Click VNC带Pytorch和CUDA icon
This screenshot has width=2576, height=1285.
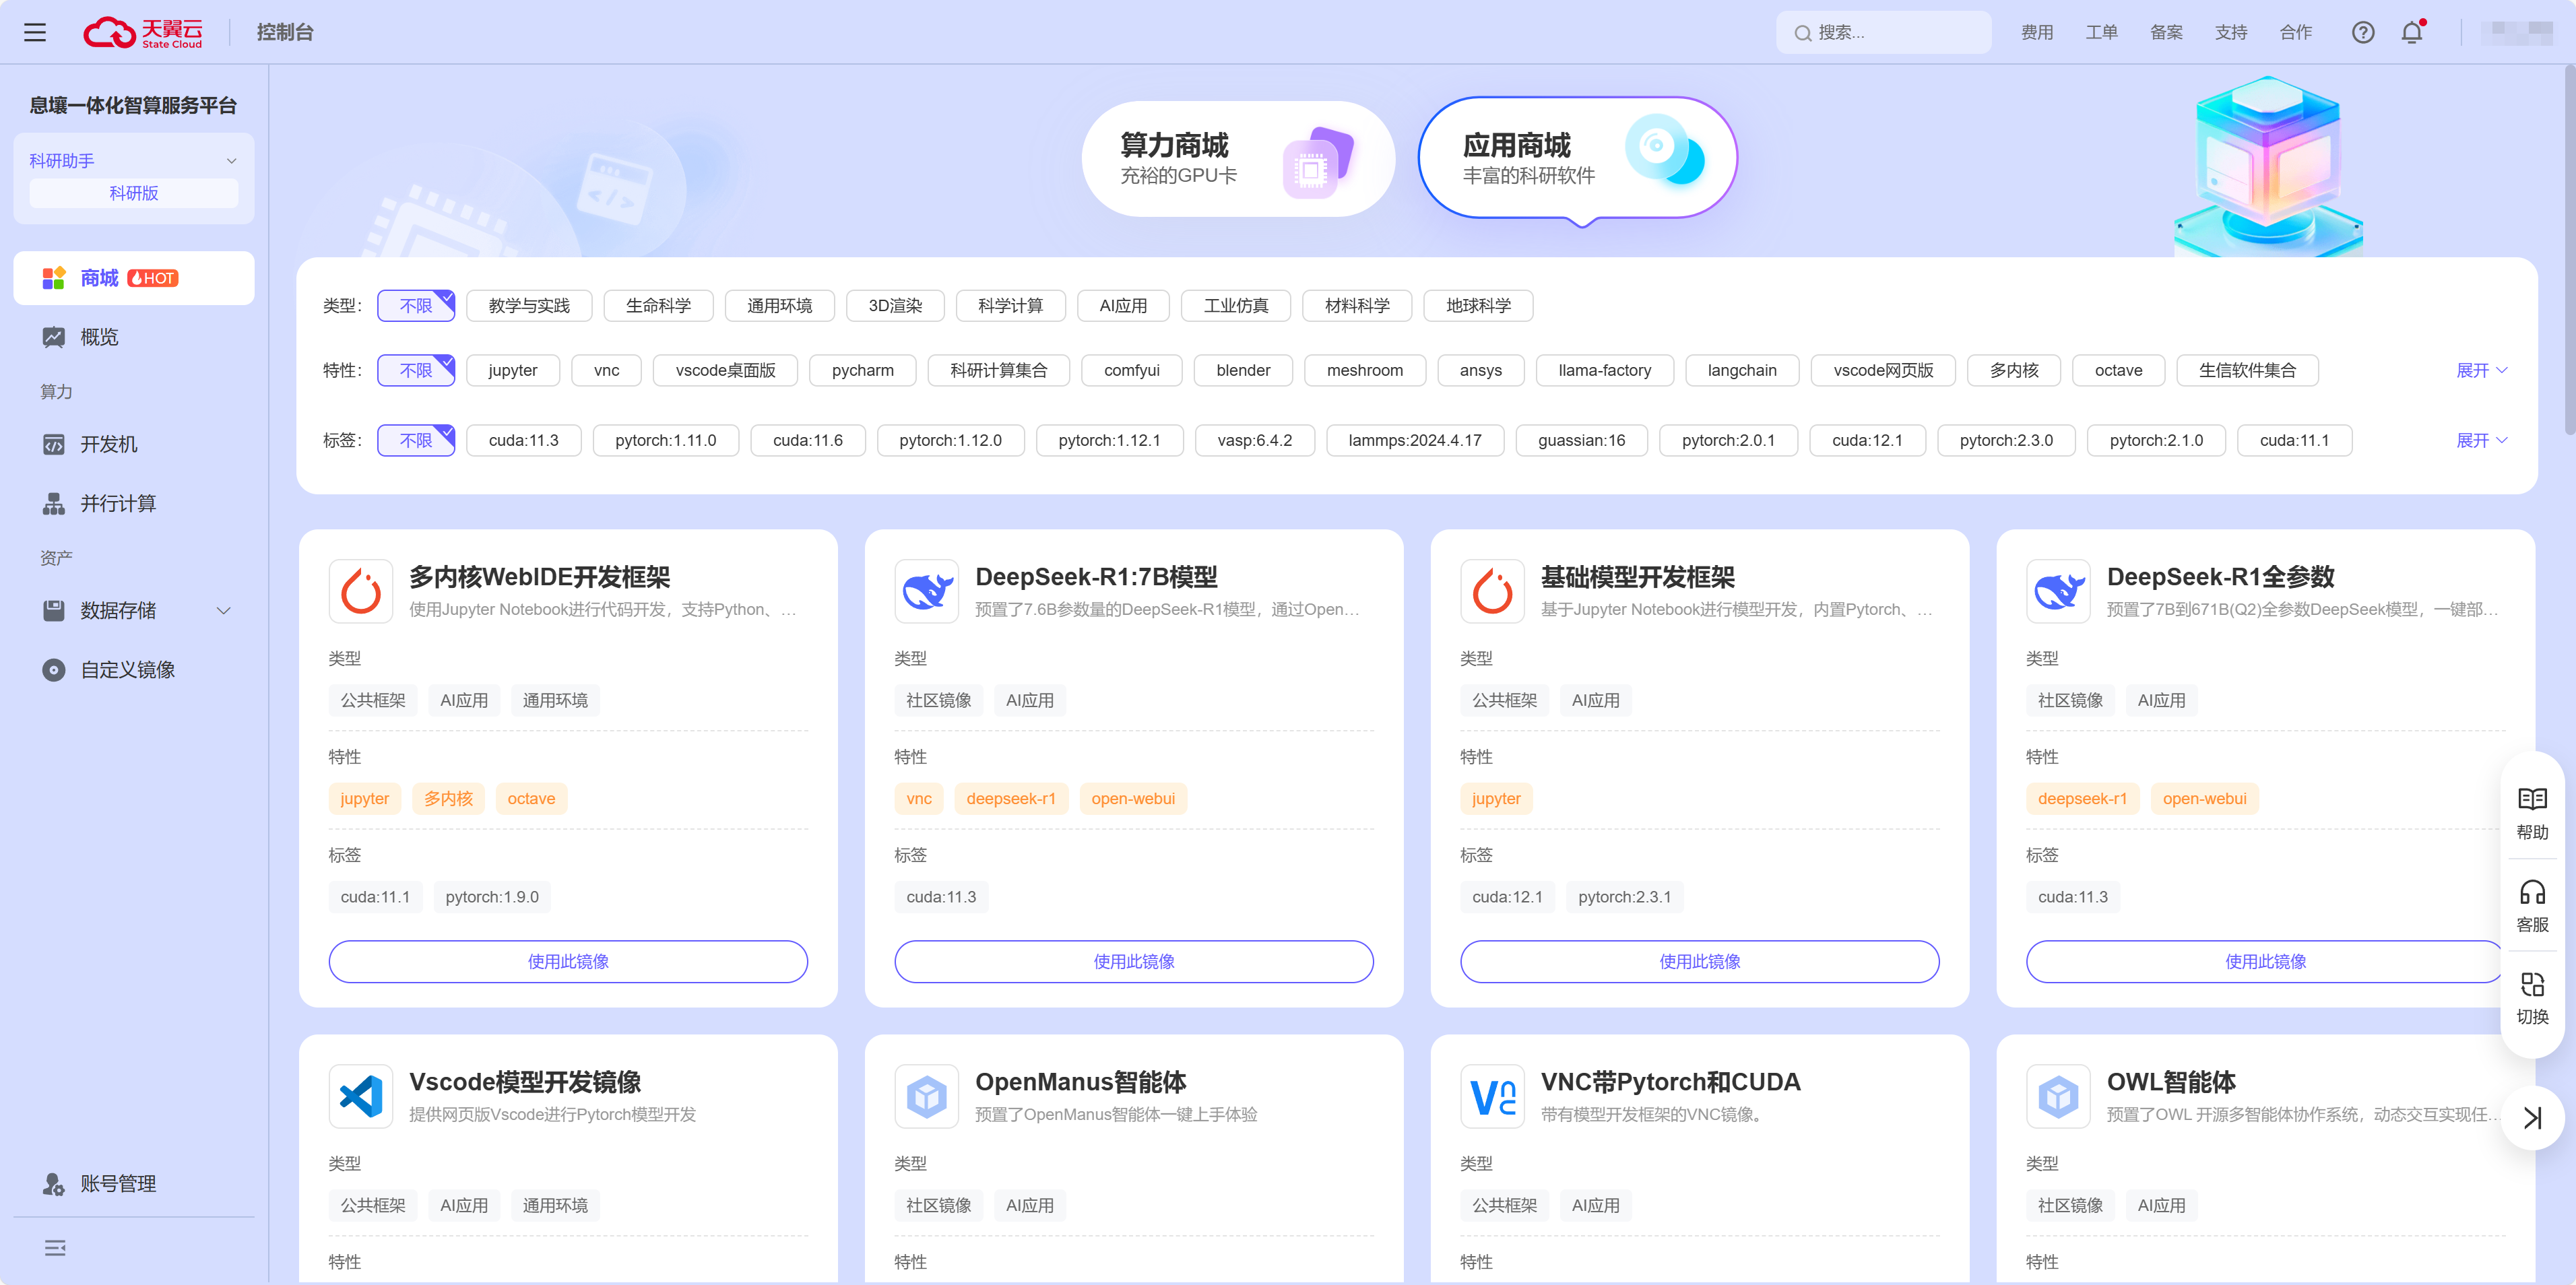(1493, 1096)
